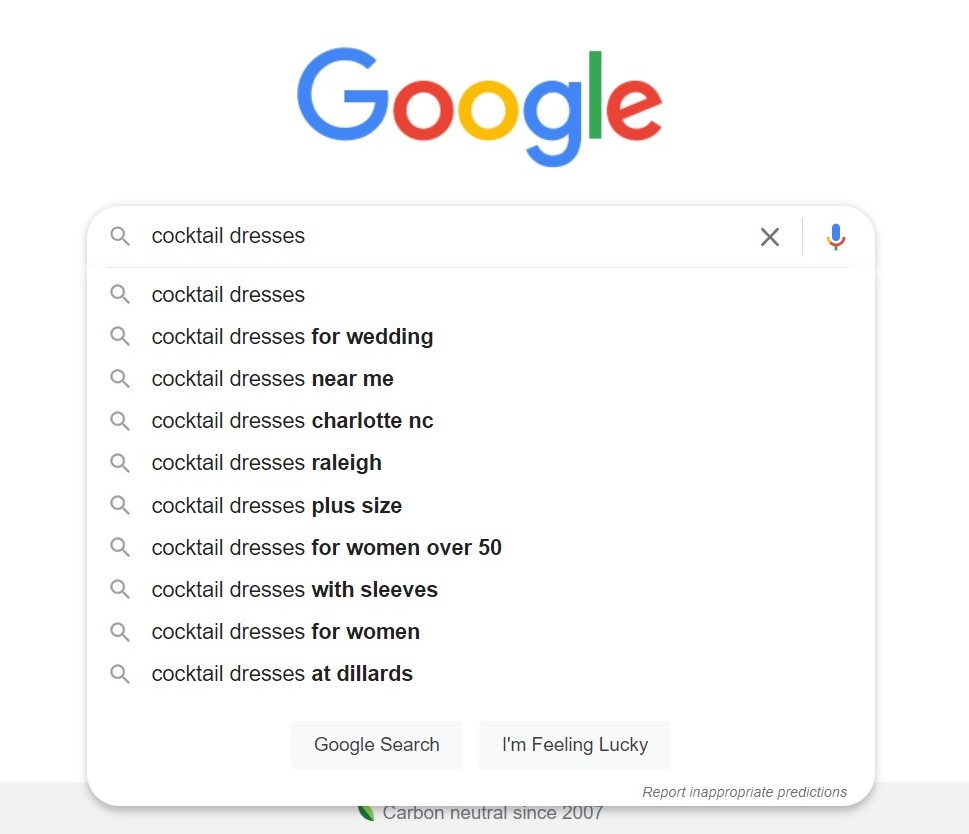Click the X to clear search text

(770, 237)
